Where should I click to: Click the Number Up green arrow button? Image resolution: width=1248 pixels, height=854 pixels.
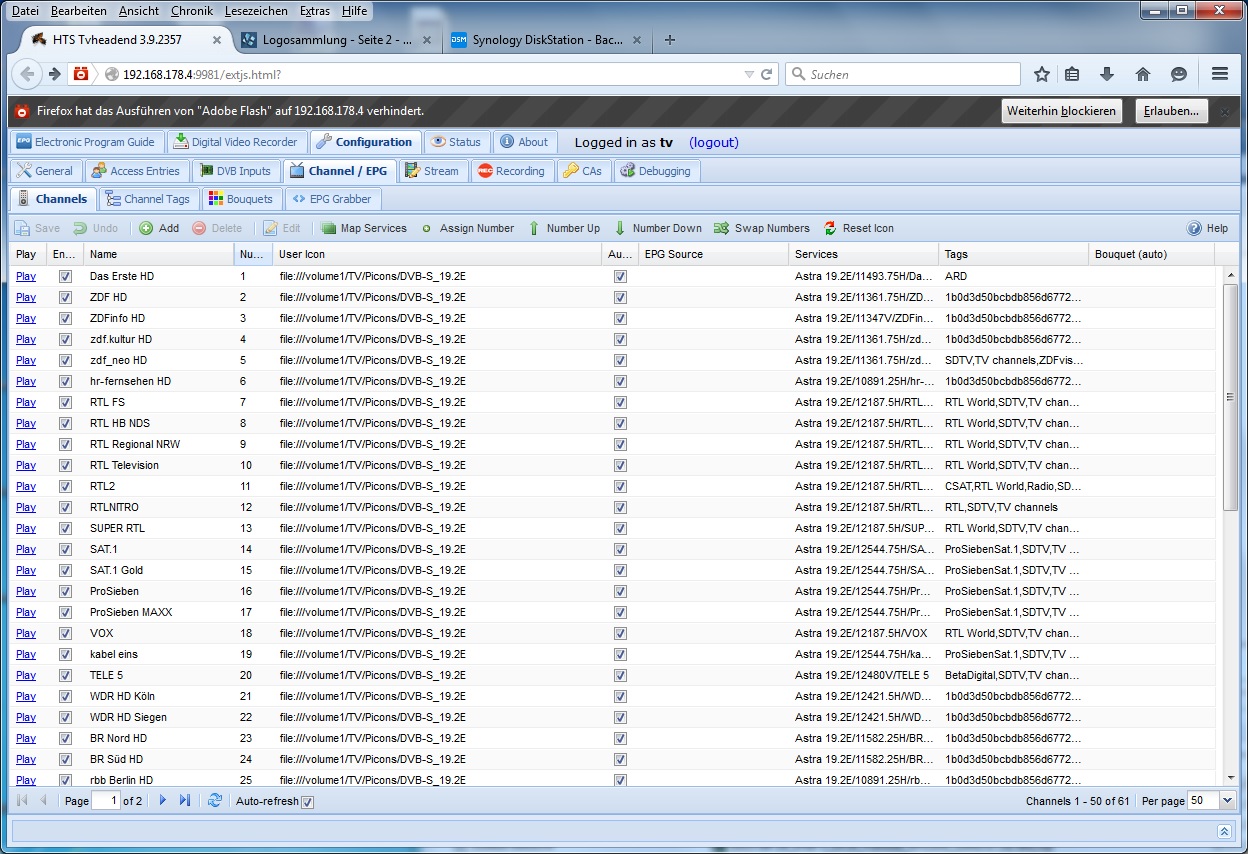(564, 228)
